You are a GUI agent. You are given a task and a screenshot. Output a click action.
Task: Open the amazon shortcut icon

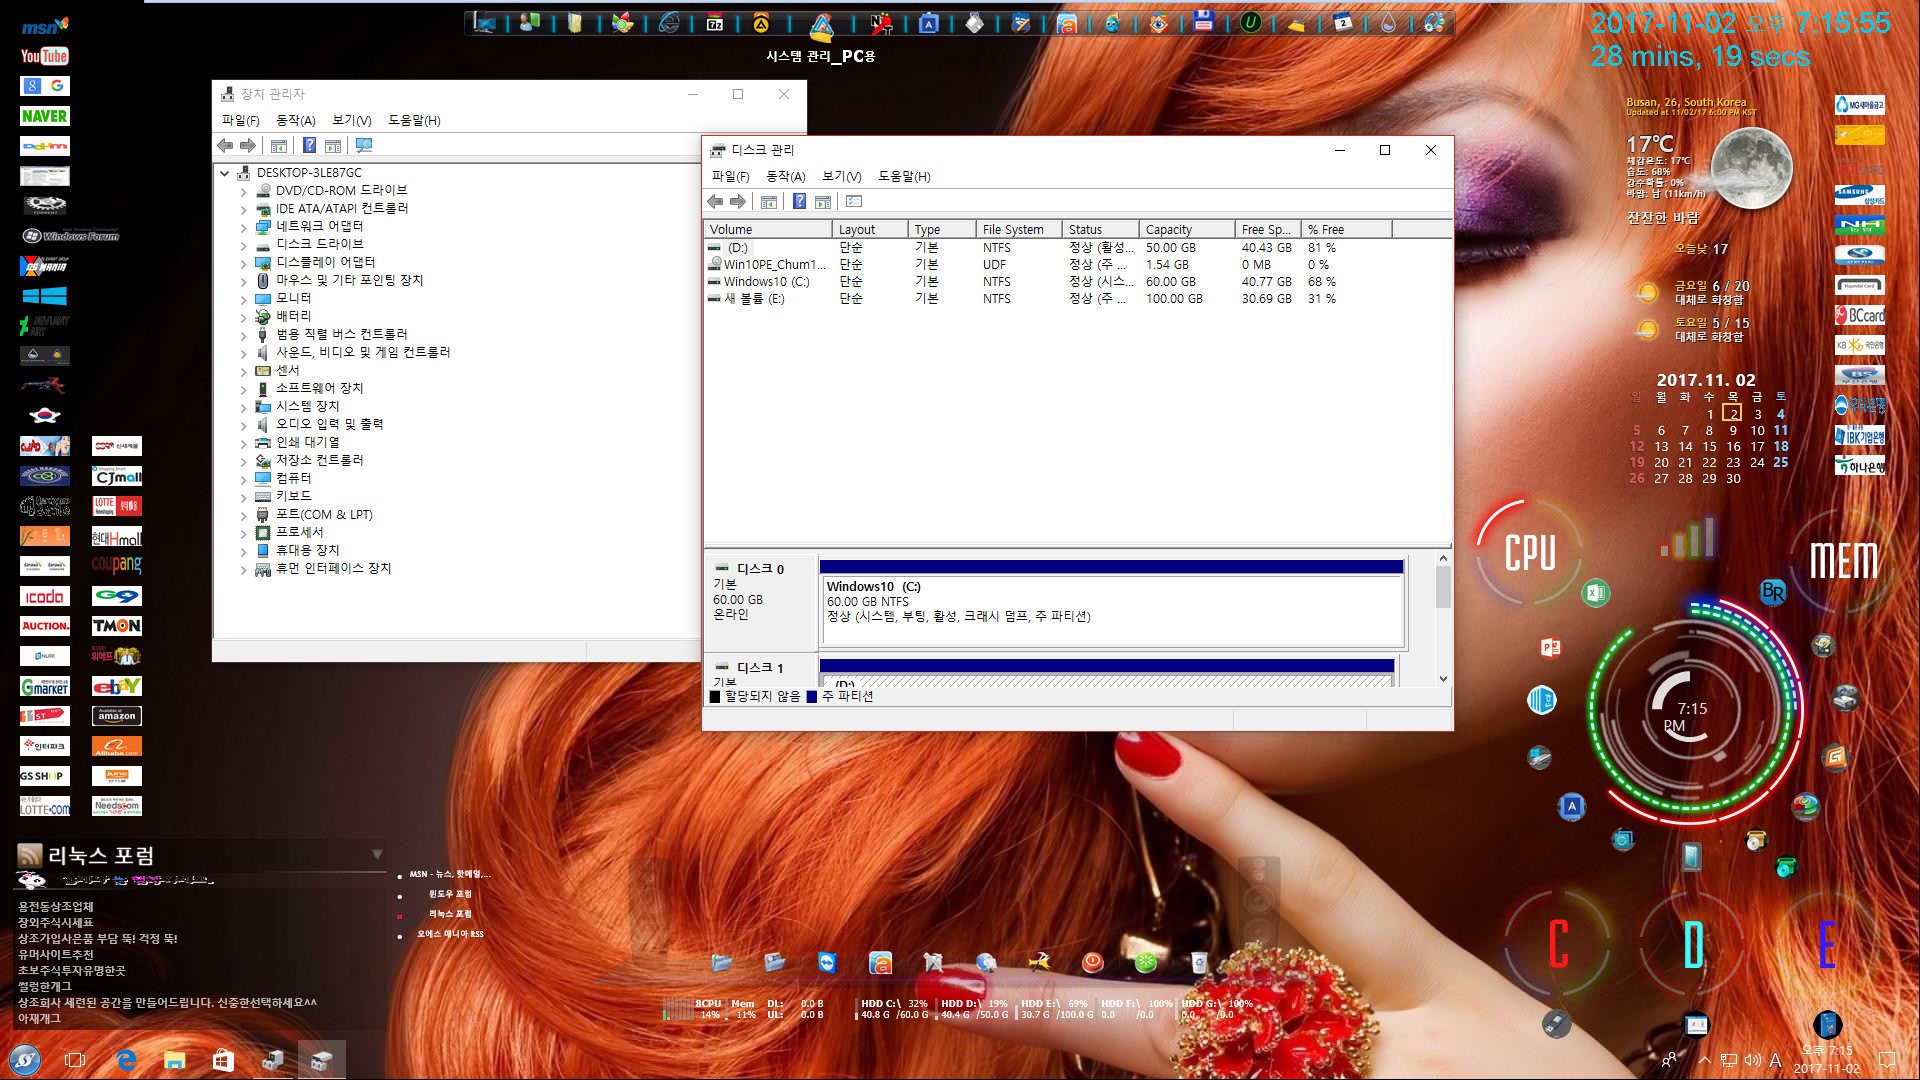coord(117,716)
